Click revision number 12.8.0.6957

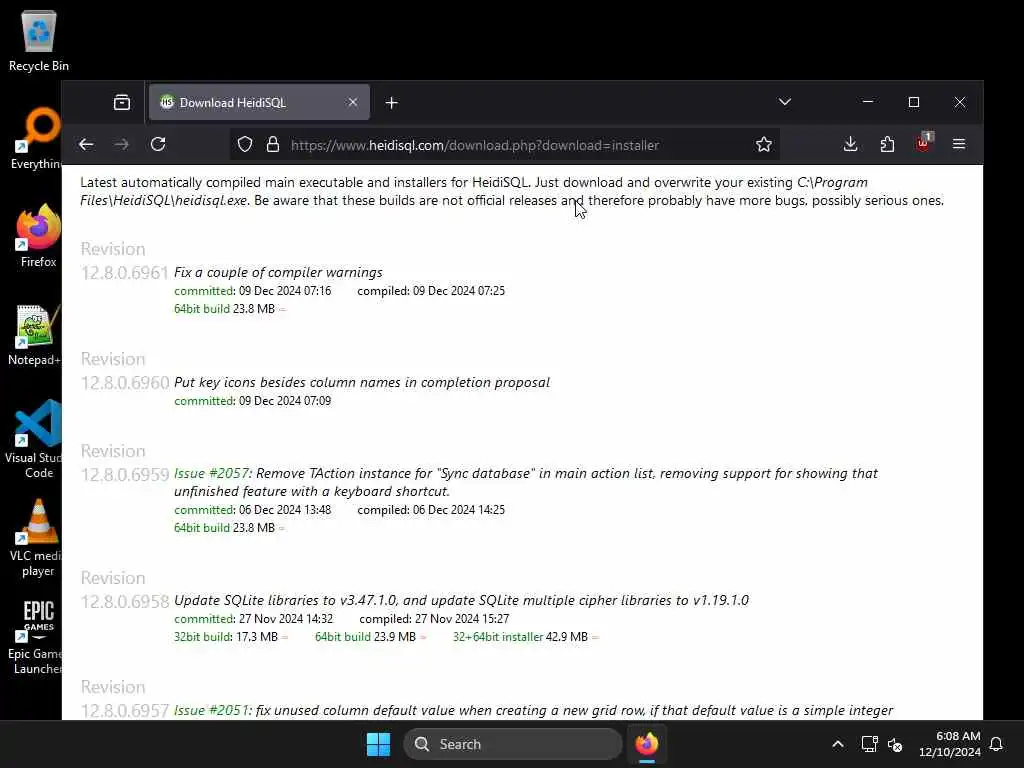[x=125, y=711]
